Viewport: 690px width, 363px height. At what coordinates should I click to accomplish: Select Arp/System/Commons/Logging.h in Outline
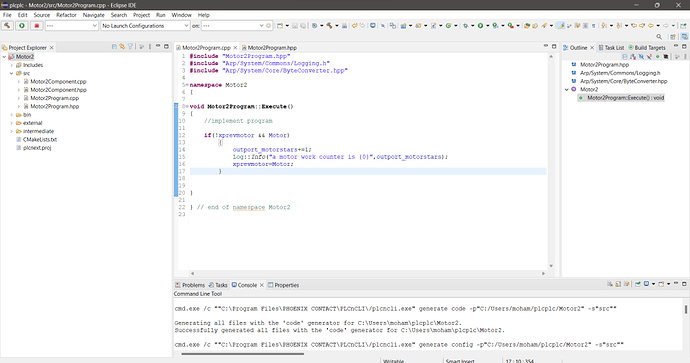pos(616,73)
